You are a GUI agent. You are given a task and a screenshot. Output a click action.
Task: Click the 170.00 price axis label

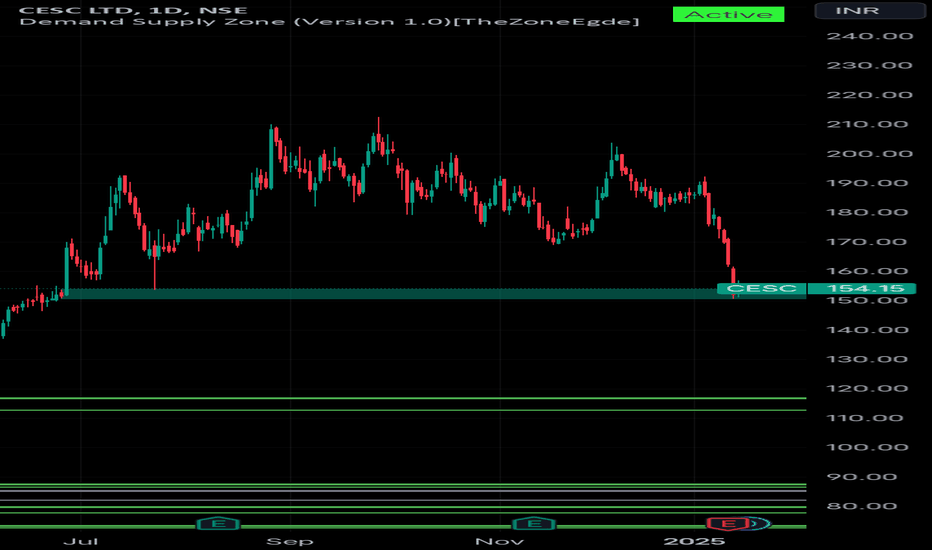pyautogui.click(x=868, y=242)
